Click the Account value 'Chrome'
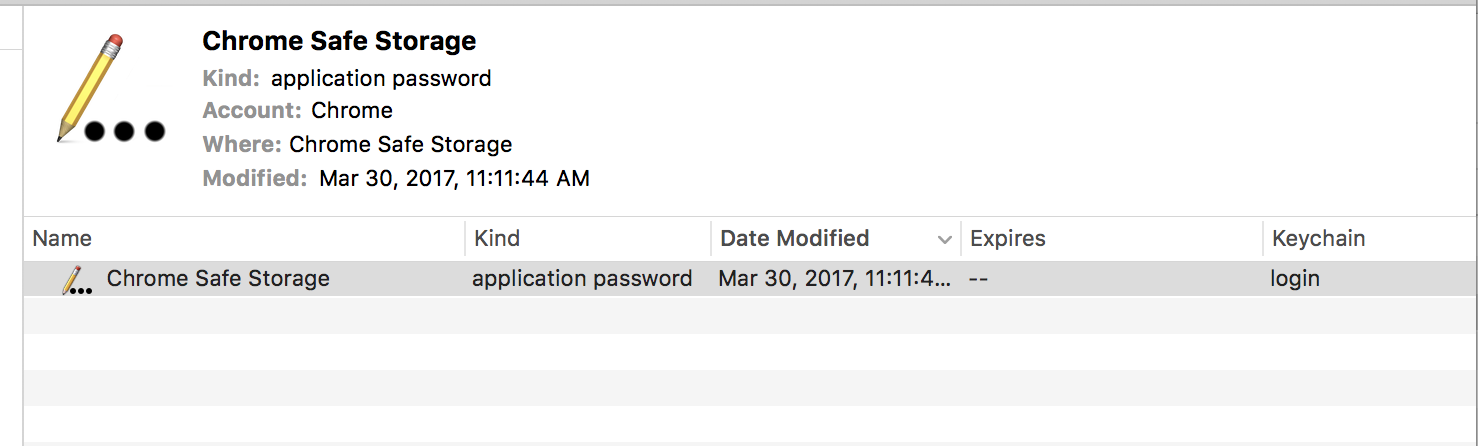This screenshot has height=446, width=1478. (352, 110)
